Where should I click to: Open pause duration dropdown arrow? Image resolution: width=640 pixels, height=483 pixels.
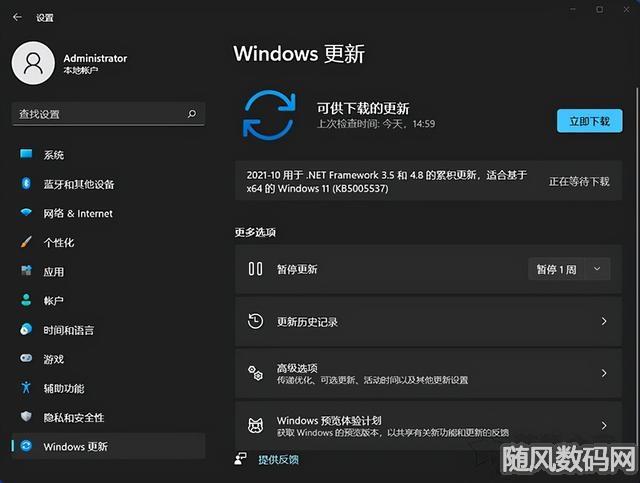597,269
